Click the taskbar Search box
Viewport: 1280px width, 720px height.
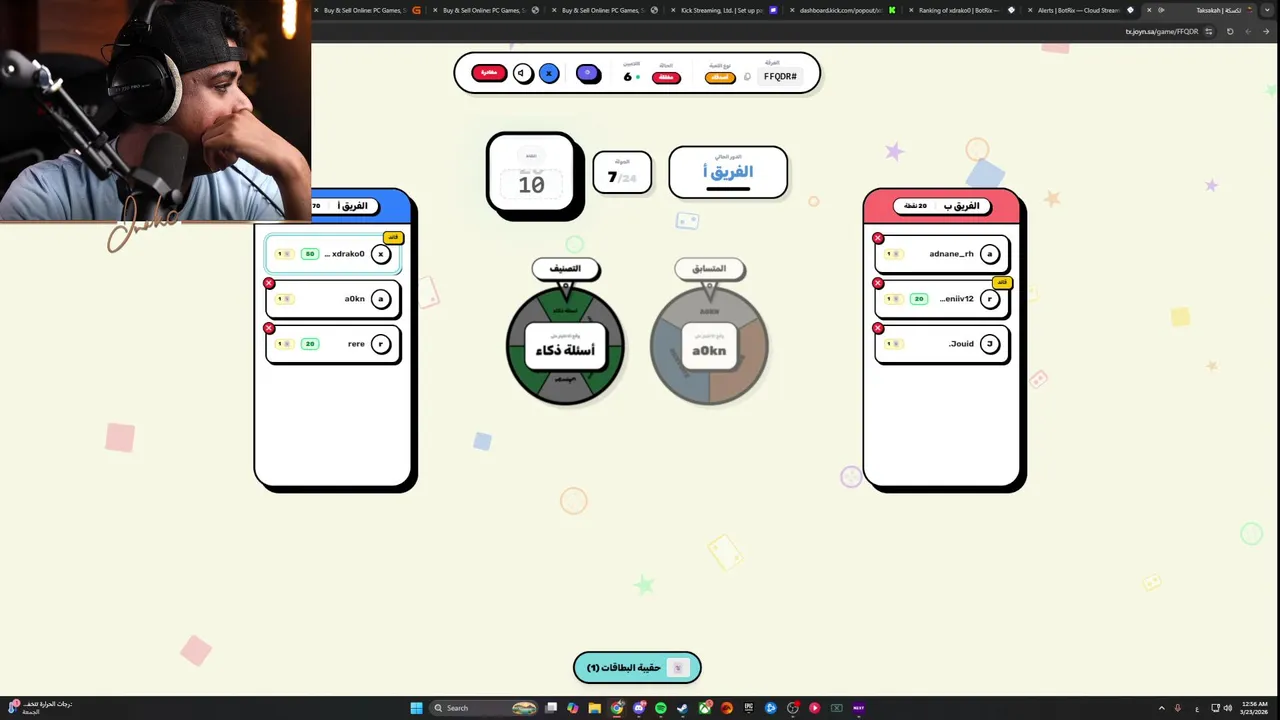tap(485, 708)
